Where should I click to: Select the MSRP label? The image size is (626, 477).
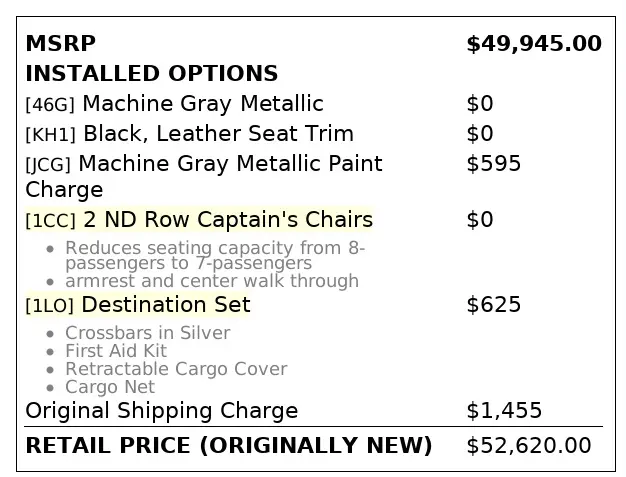(x=60, y=44)
